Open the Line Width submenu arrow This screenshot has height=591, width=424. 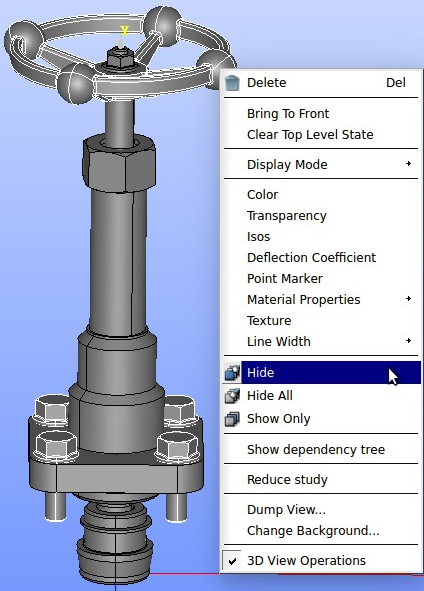pyautogui.click(x=409, y=341)
